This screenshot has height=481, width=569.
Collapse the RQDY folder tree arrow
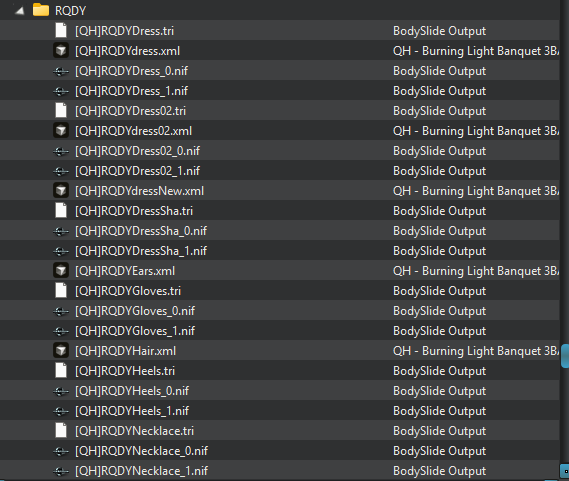tap(20, 11)
